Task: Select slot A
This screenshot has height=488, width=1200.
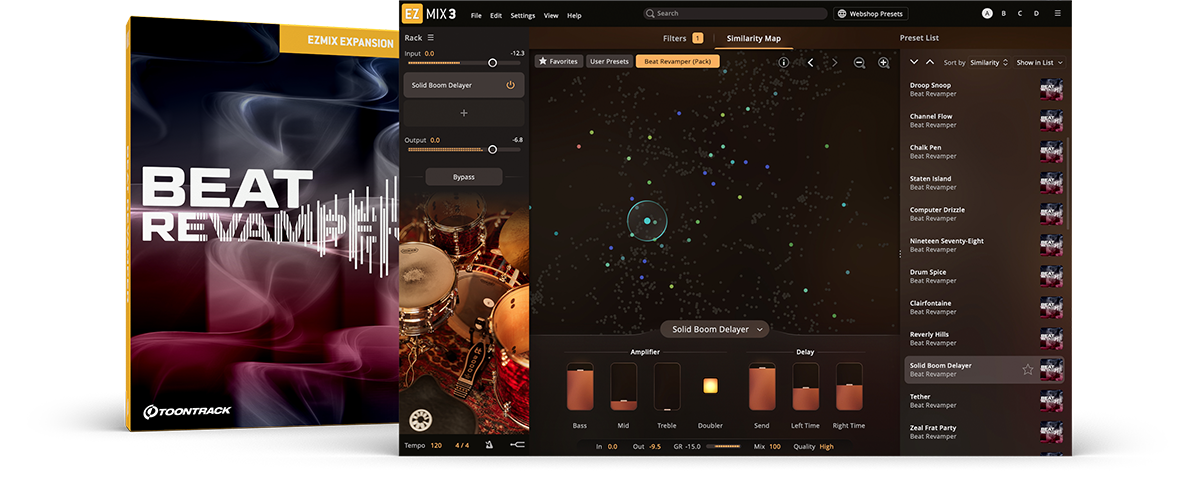Action: pyautogui.click(x=988, y=14)
